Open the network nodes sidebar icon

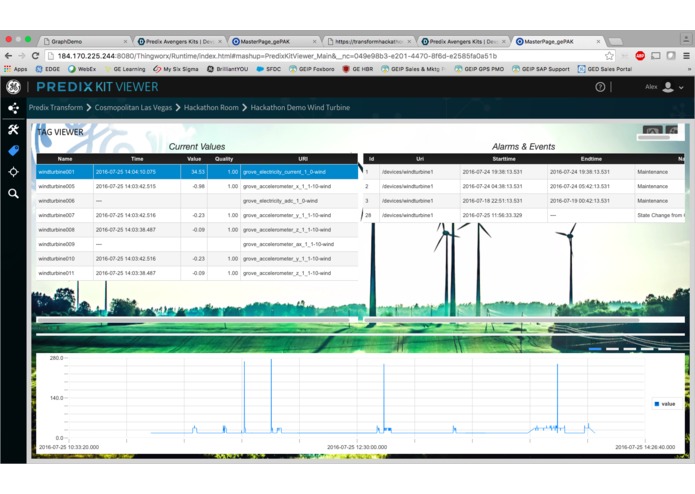tap(13, 108)
